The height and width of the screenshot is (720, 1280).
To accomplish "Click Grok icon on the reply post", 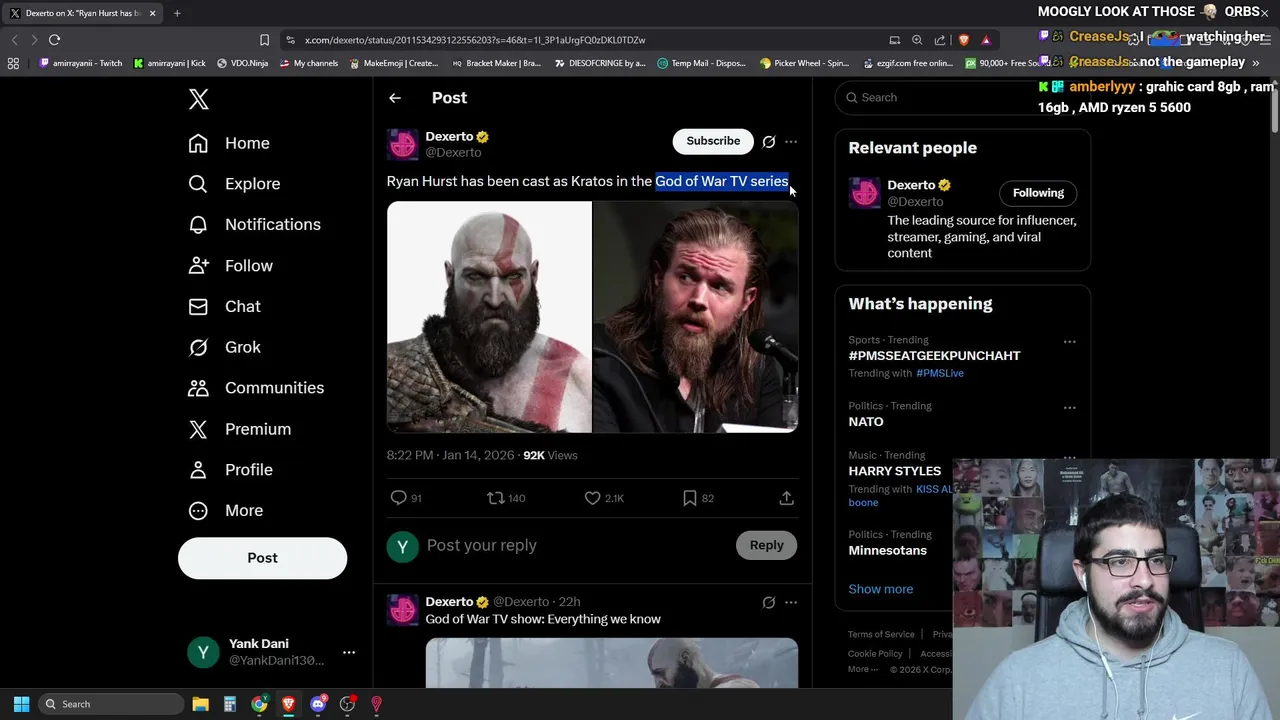I will click(x=768, y=602).
